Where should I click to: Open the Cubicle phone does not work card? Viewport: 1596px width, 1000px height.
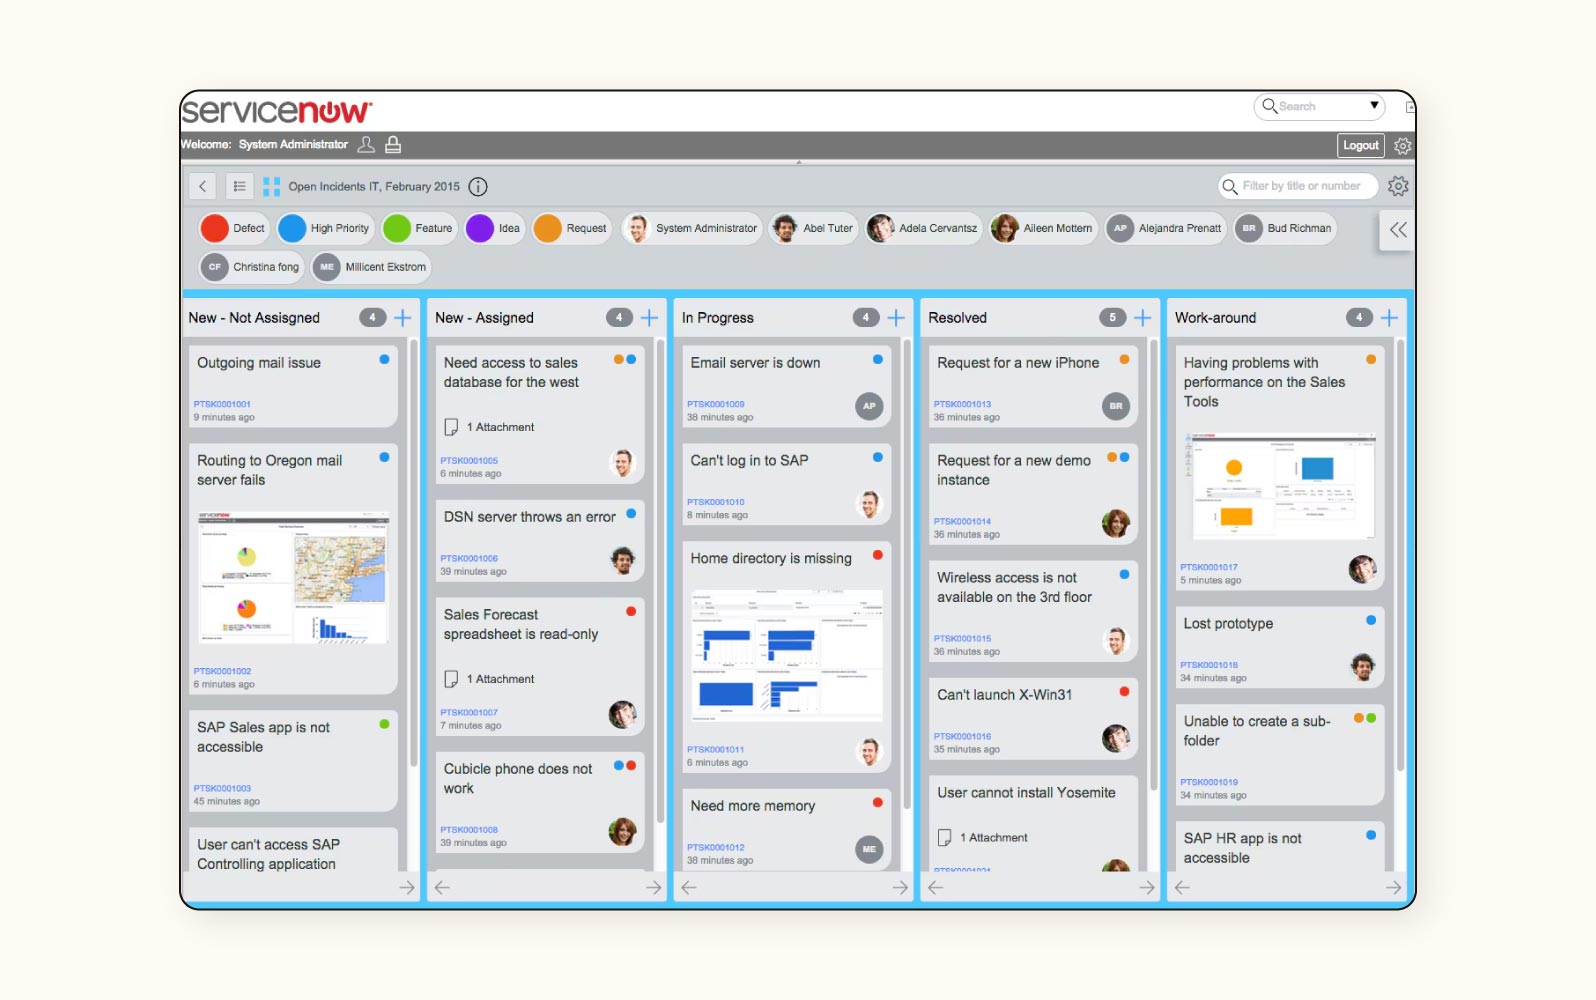tap(540, 803)
